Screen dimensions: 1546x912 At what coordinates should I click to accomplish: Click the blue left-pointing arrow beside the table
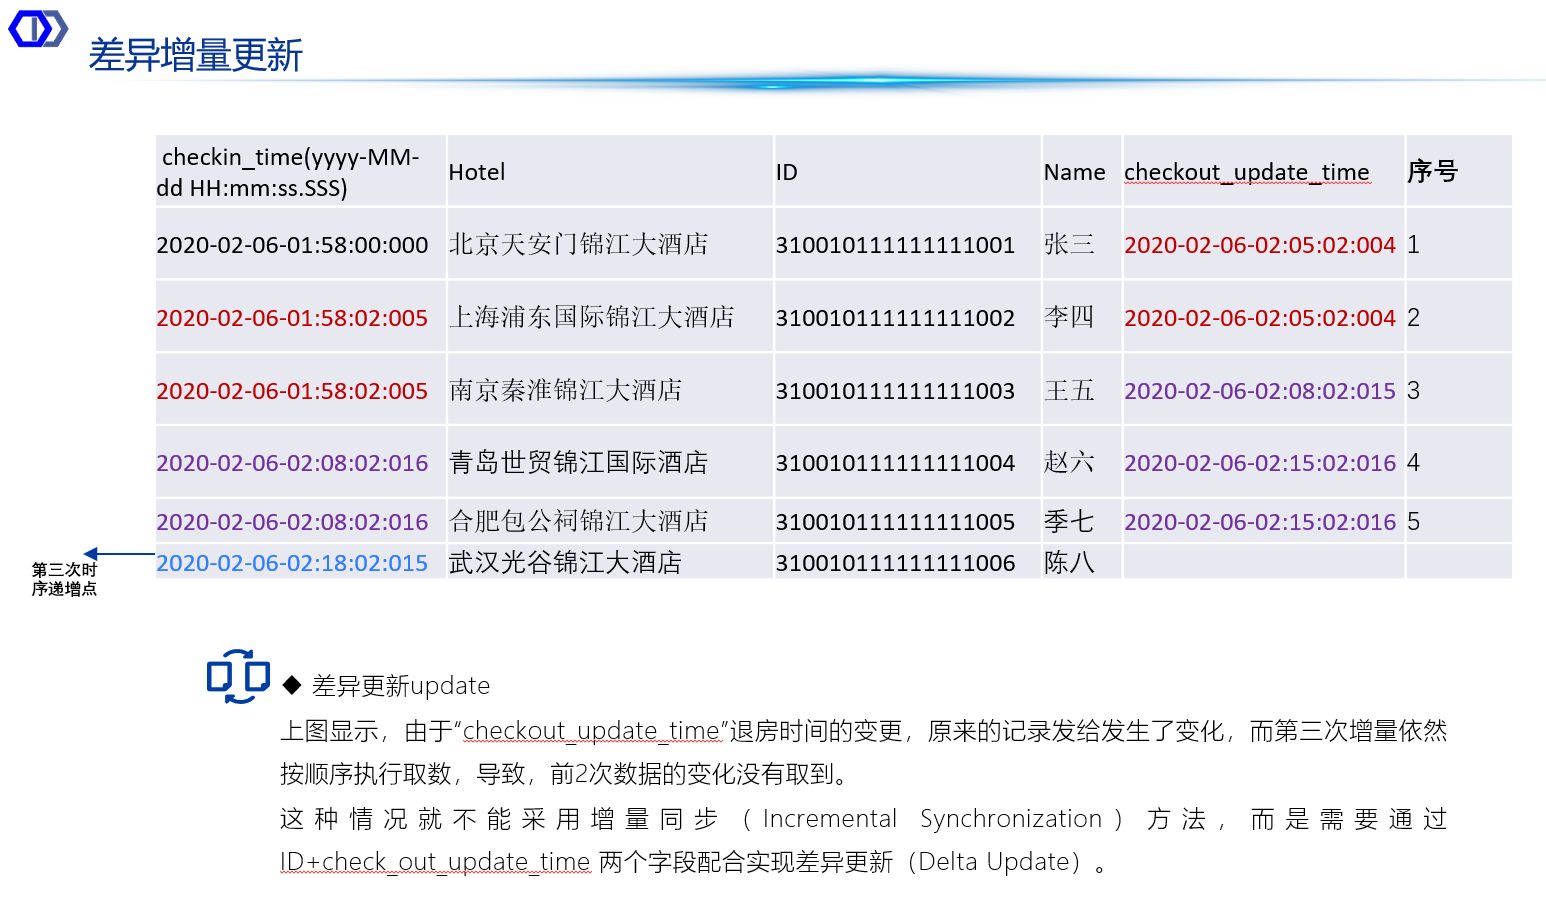click(x=118, y=554)
